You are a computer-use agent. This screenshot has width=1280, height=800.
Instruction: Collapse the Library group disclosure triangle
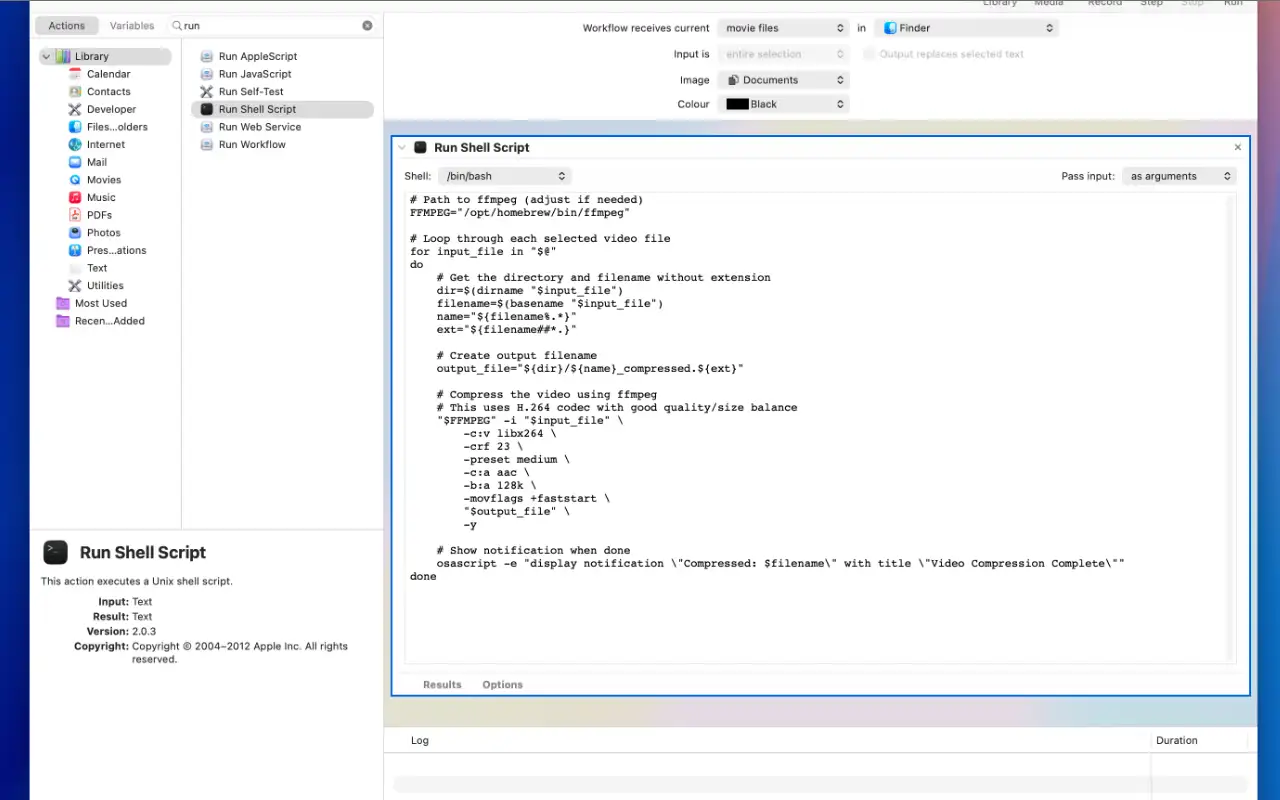[45, 56]
